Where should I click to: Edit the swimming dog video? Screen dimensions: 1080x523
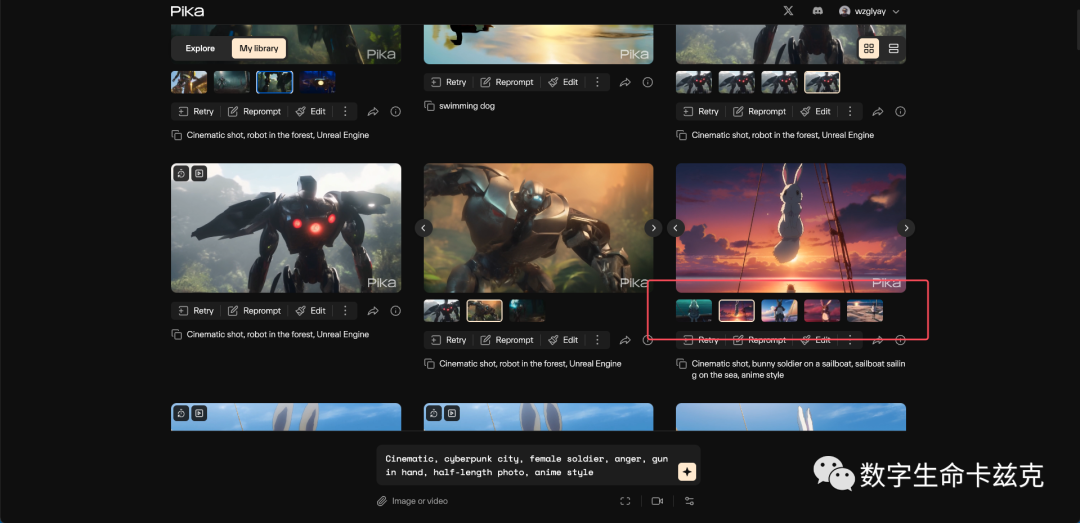(563, 82)
